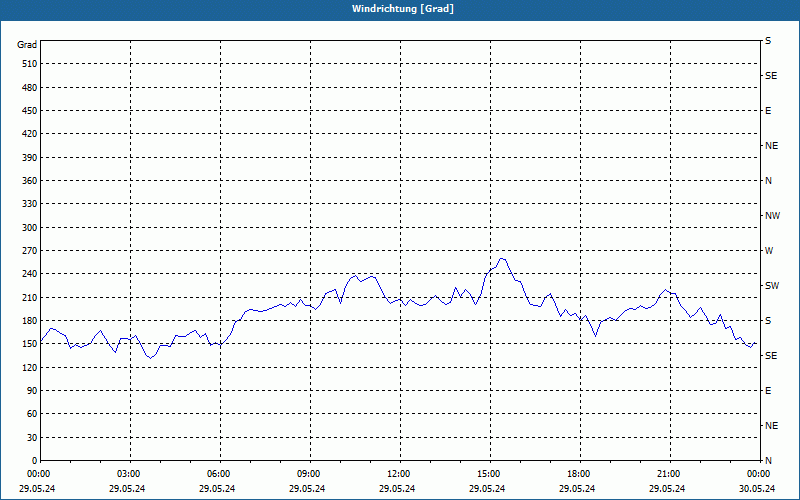Click the 21:00 time label
Screen dimensions: 800x500
(669, 473)
